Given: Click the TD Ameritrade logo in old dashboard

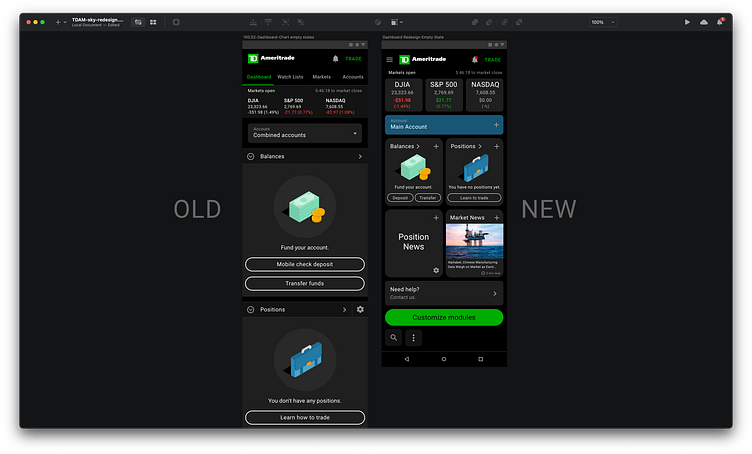Looking at the screenshot, I should [x=271, y=58].
